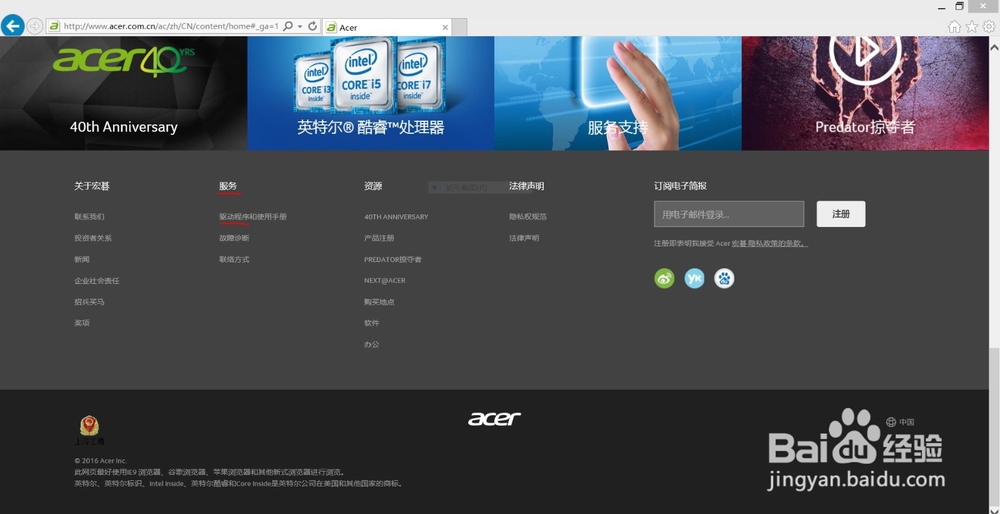Open the 奖项 link
This screenshot has height=514, width=1000.
click(82, 323)
